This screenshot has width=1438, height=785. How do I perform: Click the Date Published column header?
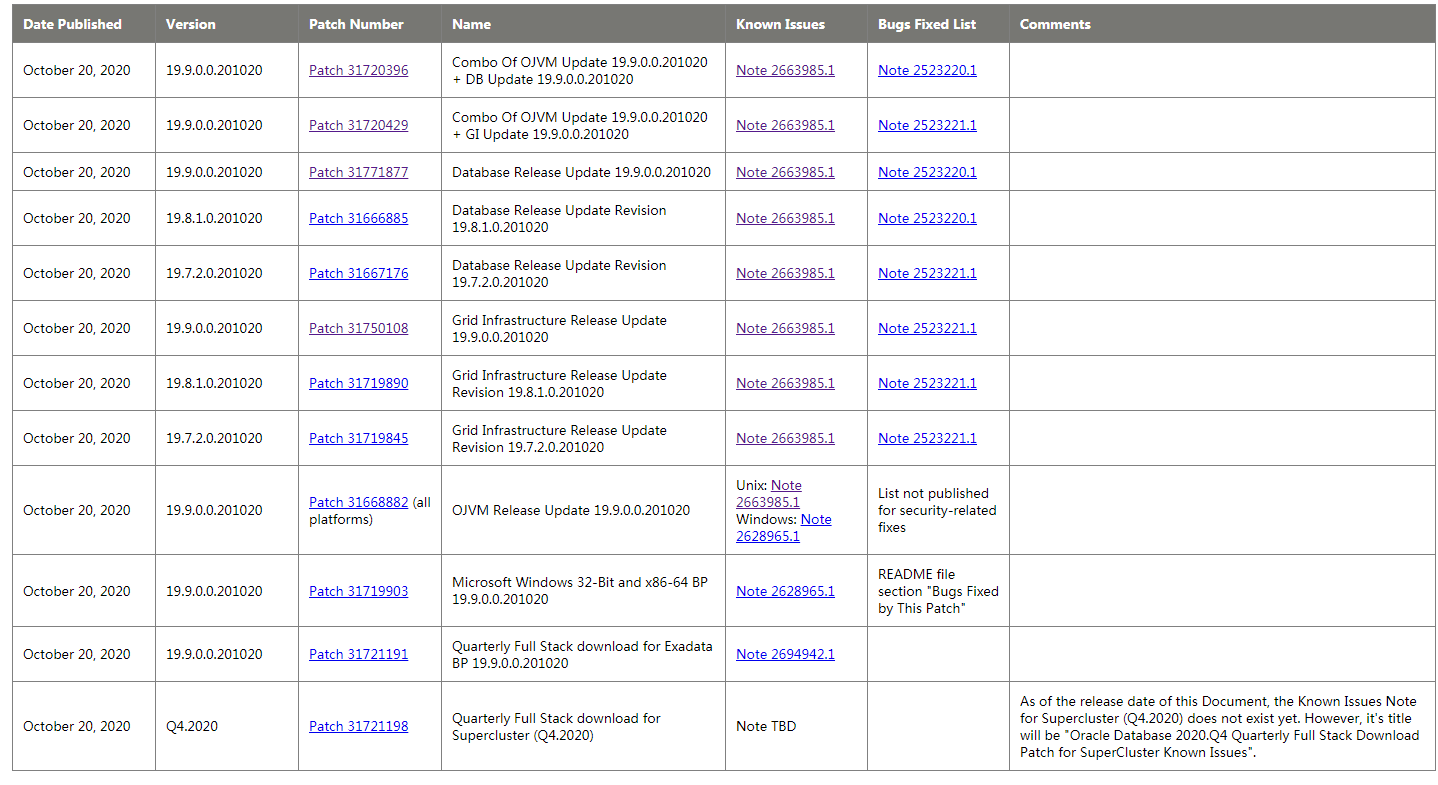[x=72, y=24]
